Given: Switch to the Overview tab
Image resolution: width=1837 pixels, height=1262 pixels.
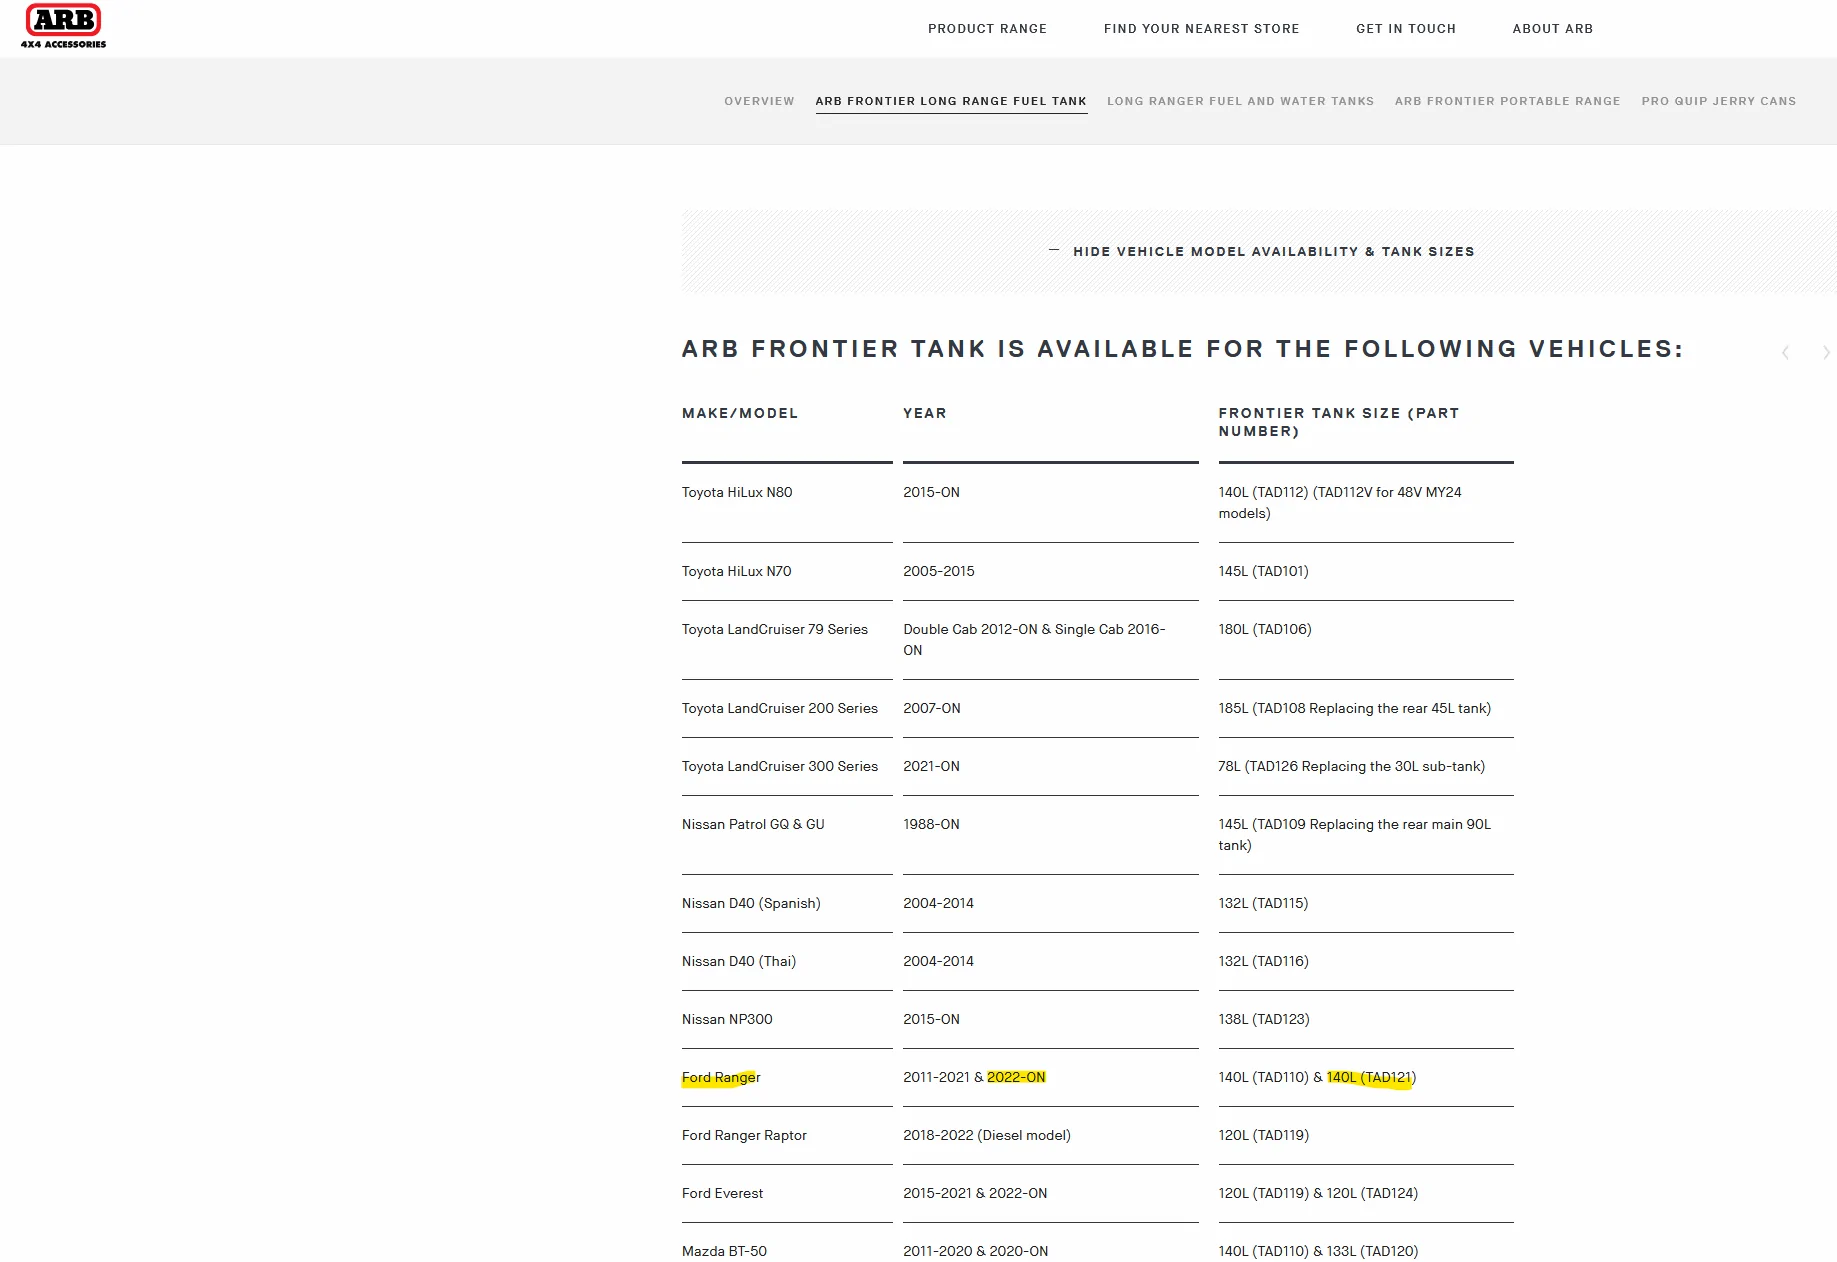Looking at the screenshot, I should [759, 101].
